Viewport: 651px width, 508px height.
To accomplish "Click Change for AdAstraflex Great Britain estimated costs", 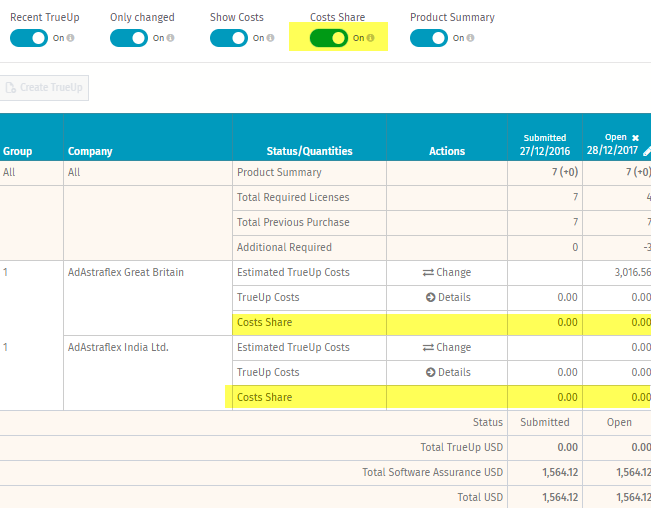I will point(447,272).
